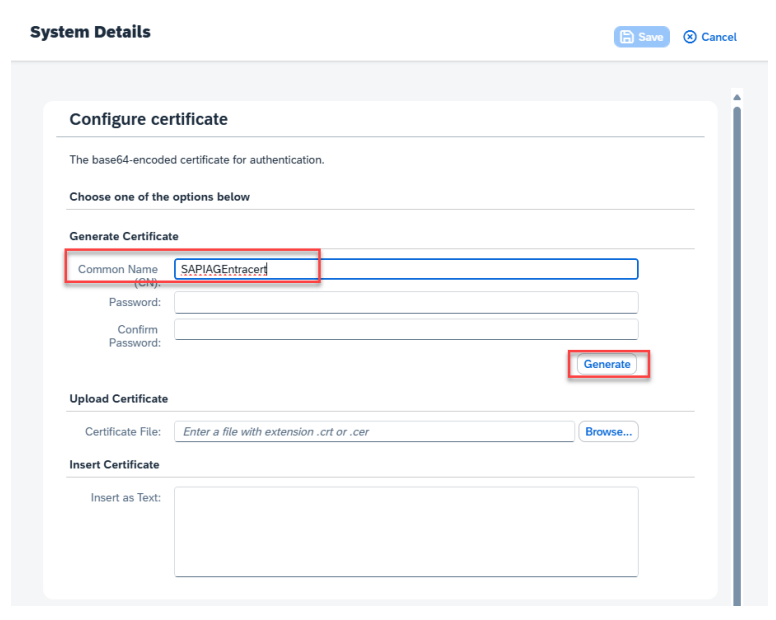Save the system details
The height and width of the screenshot is (620, 776).
click(641, 37)
